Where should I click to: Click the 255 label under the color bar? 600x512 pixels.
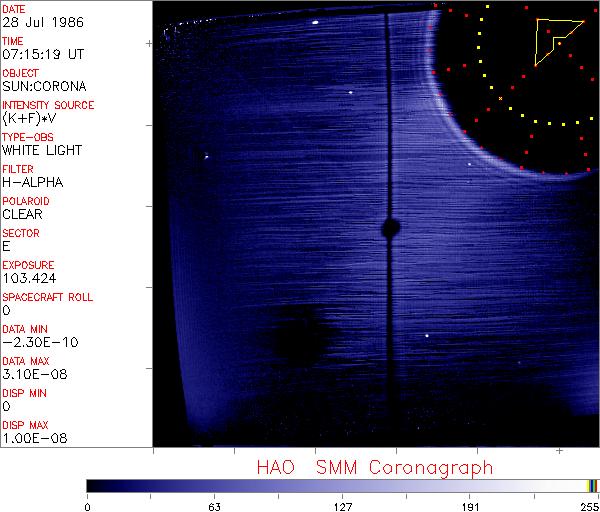(589, 505)
